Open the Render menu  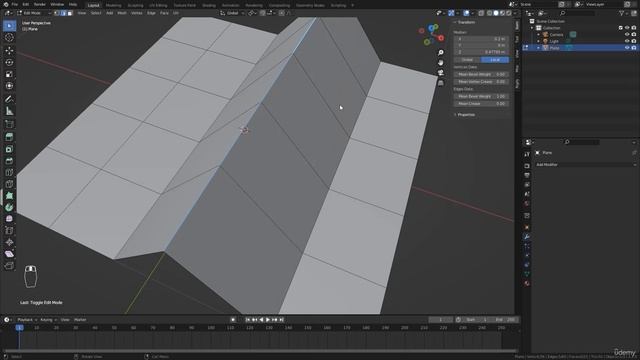(40, 4)
